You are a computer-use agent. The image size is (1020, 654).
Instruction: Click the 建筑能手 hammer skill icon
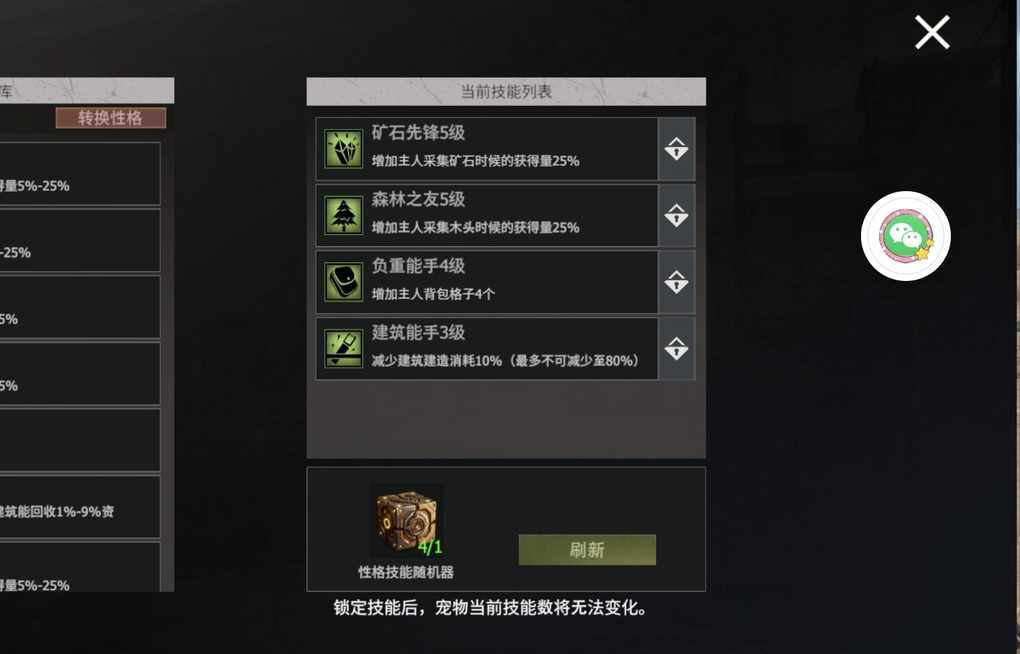coord(343,349)
